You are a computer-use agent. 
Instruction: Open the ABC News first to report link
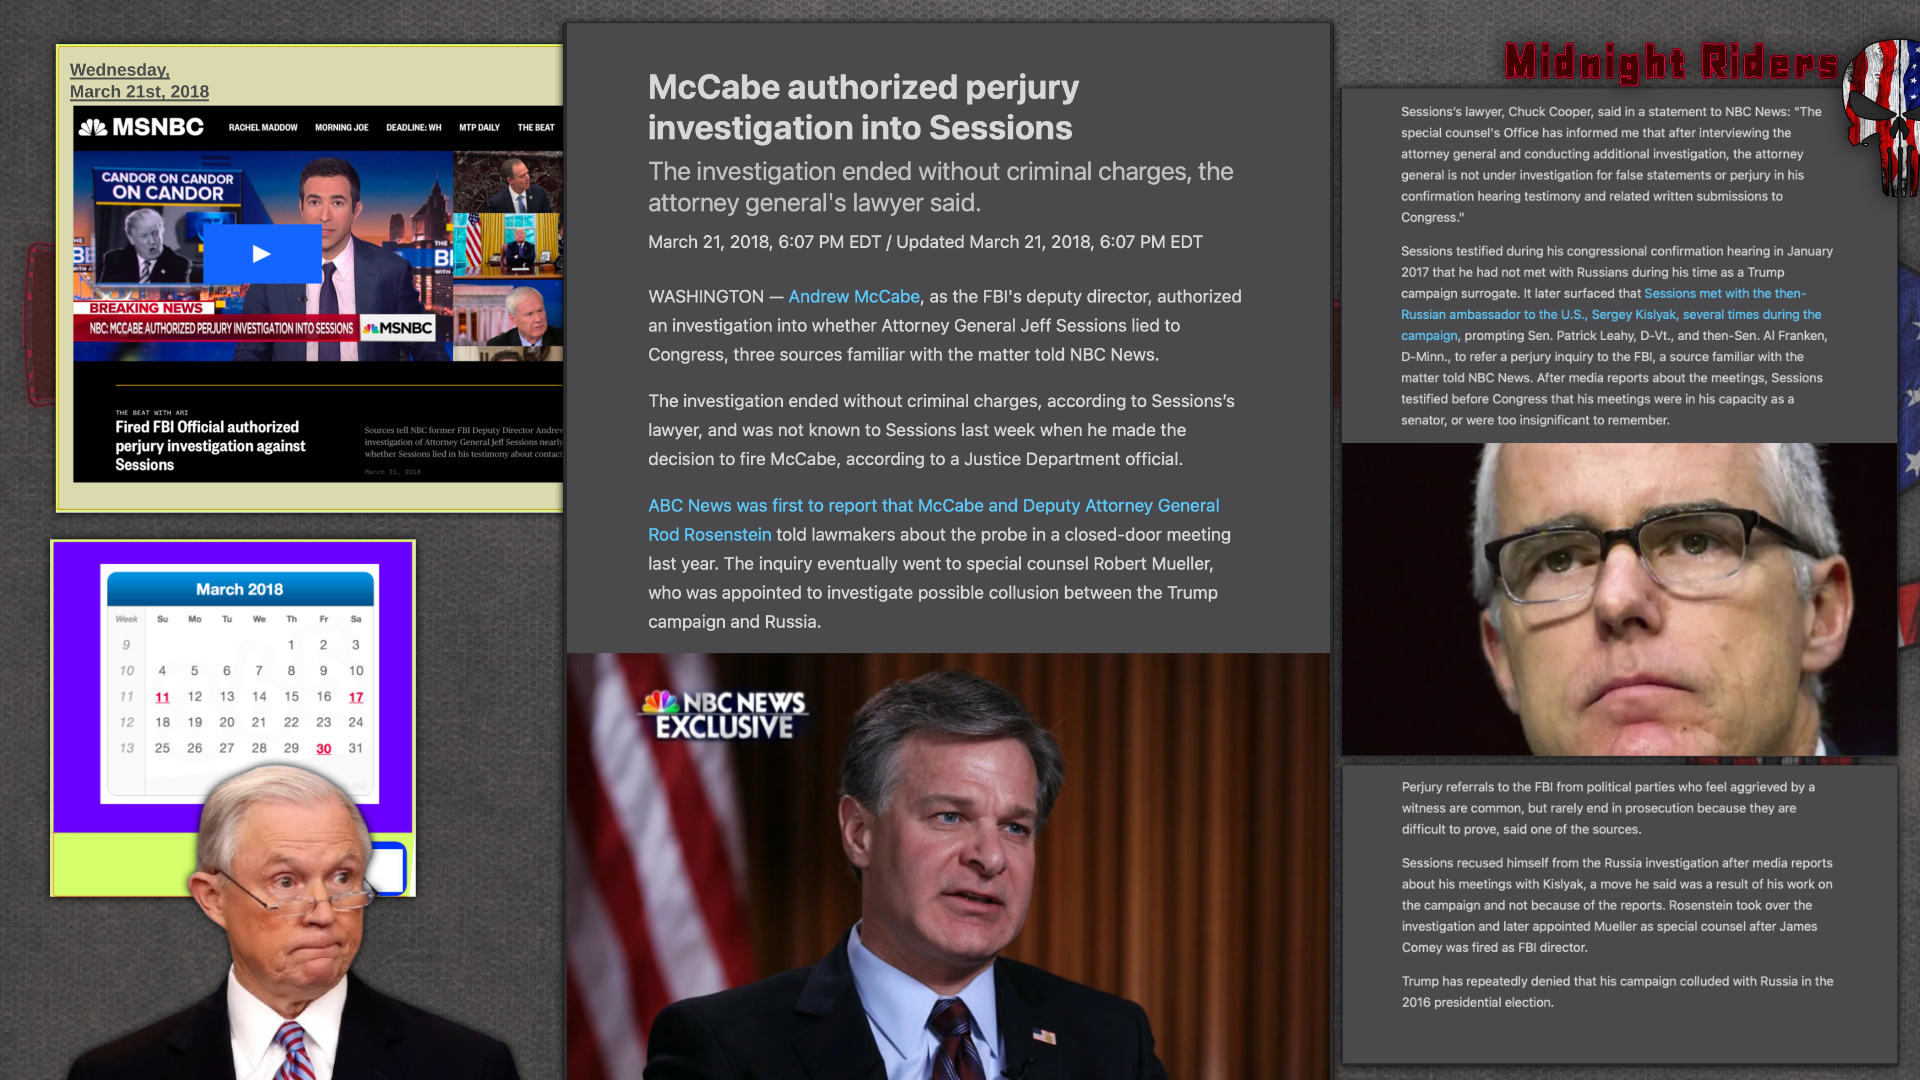point(933,520)
